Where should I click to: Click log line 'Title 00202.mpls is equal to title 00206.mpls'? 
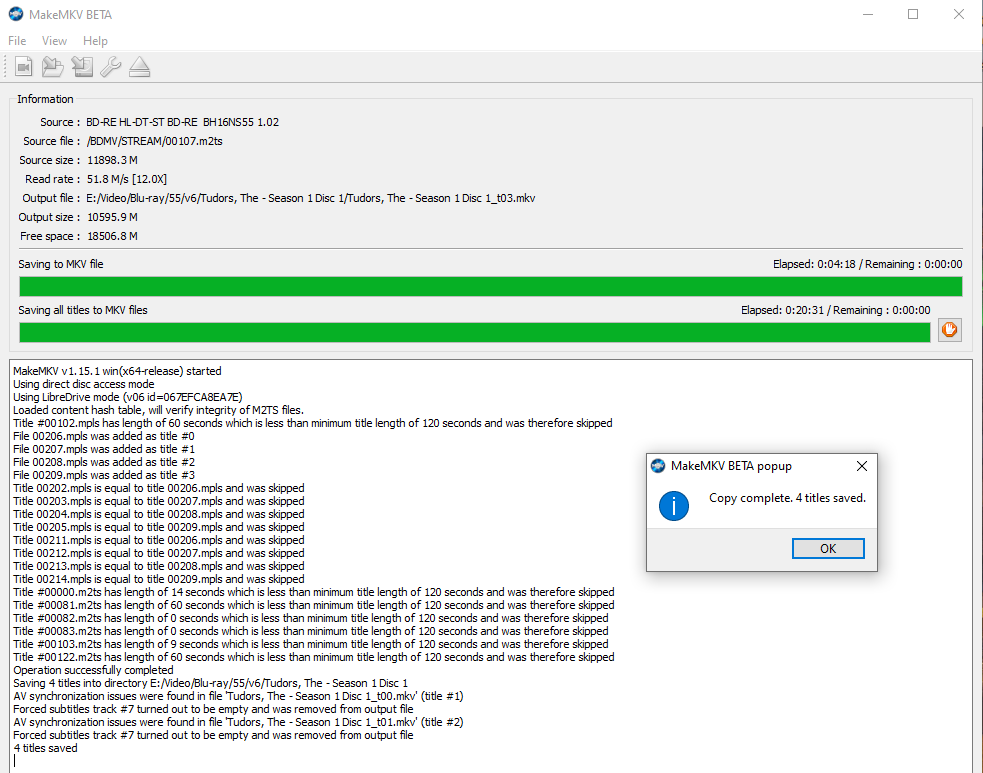(159, 488)
